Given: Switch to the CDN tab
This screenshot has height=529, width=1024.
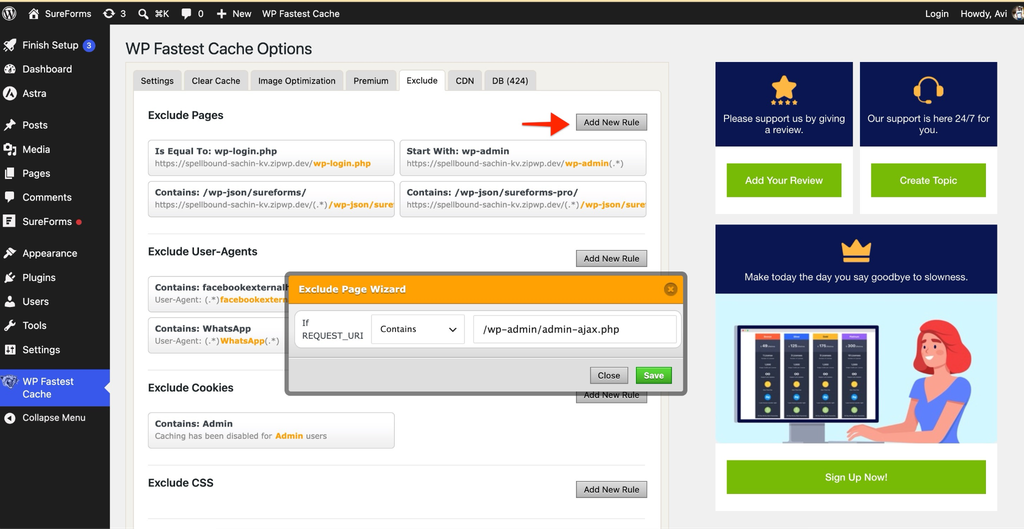Looking at the screenshot, I should [x=464, y=81].
